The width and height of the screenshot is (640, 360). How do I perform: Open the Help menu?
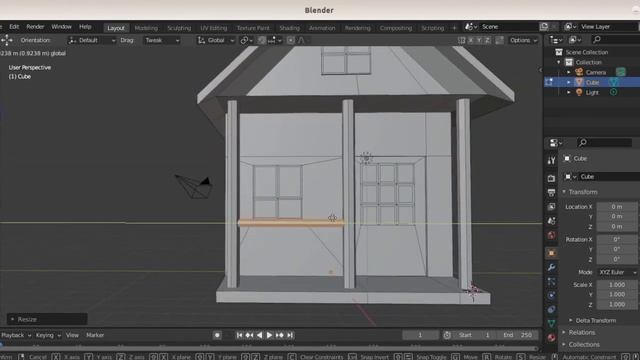(x=85, y=27)
